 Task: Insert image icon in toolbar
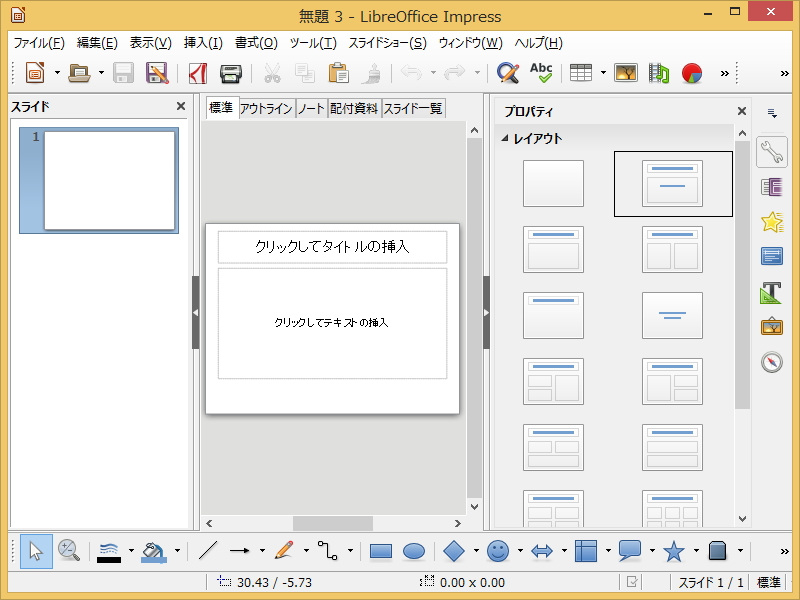[x=626, y=73]
